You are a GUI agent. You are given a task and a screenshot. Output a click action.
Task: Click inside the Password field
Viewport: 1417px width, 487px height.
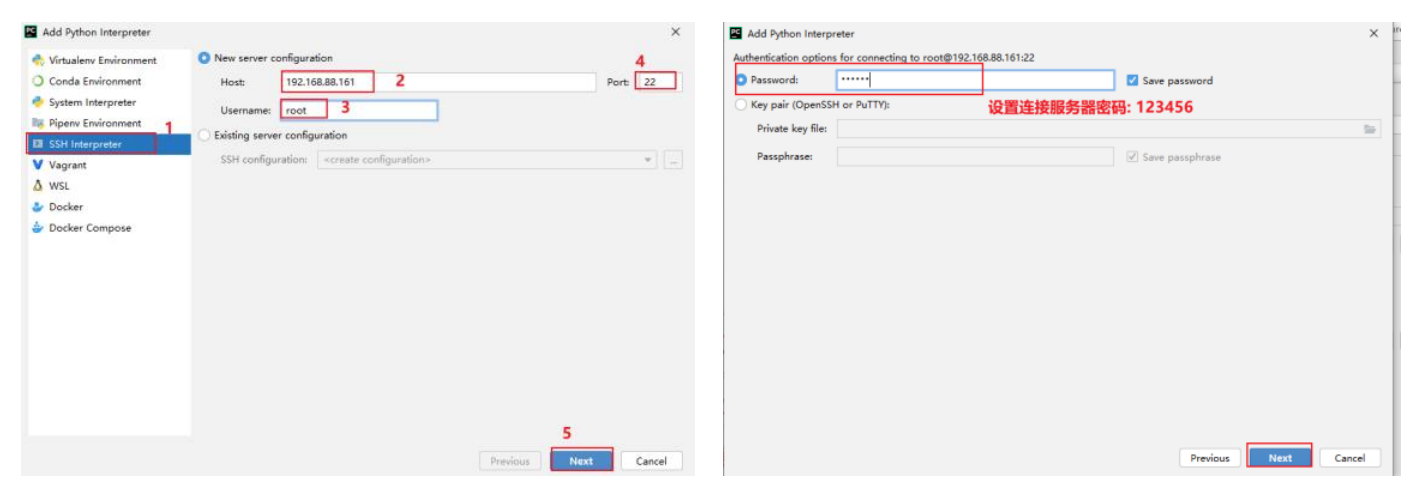click(975, 80)
